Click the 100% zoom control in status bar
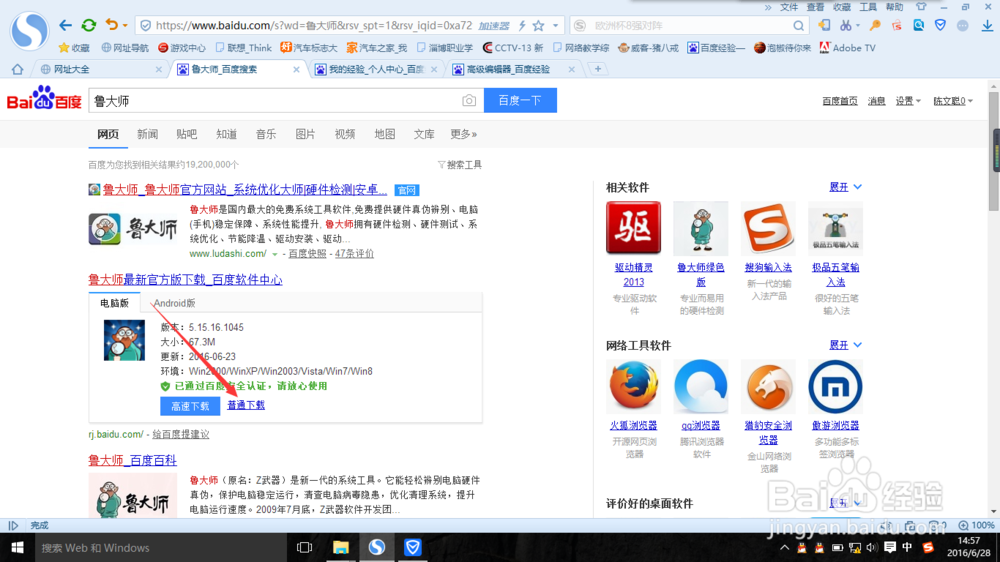The image size is (1000, 562). [x=976, y=525]
